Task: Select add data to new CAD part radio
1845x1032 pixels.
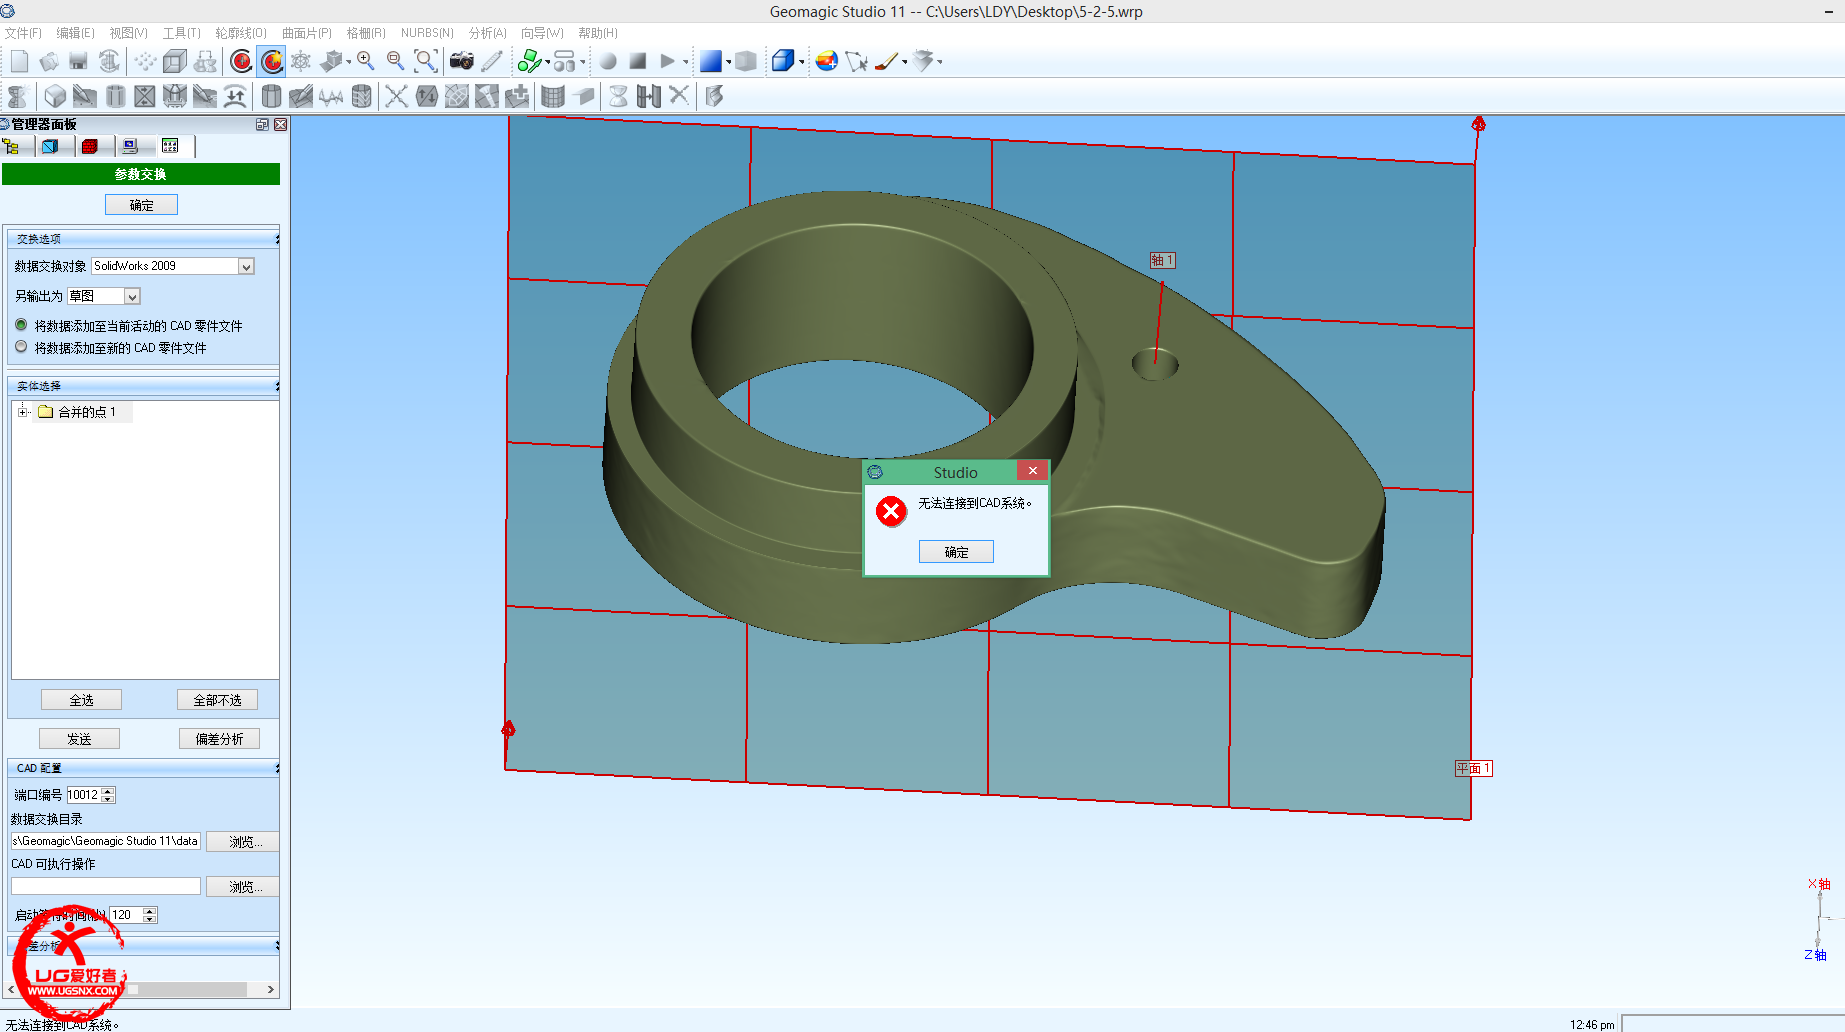Action: 21,347
